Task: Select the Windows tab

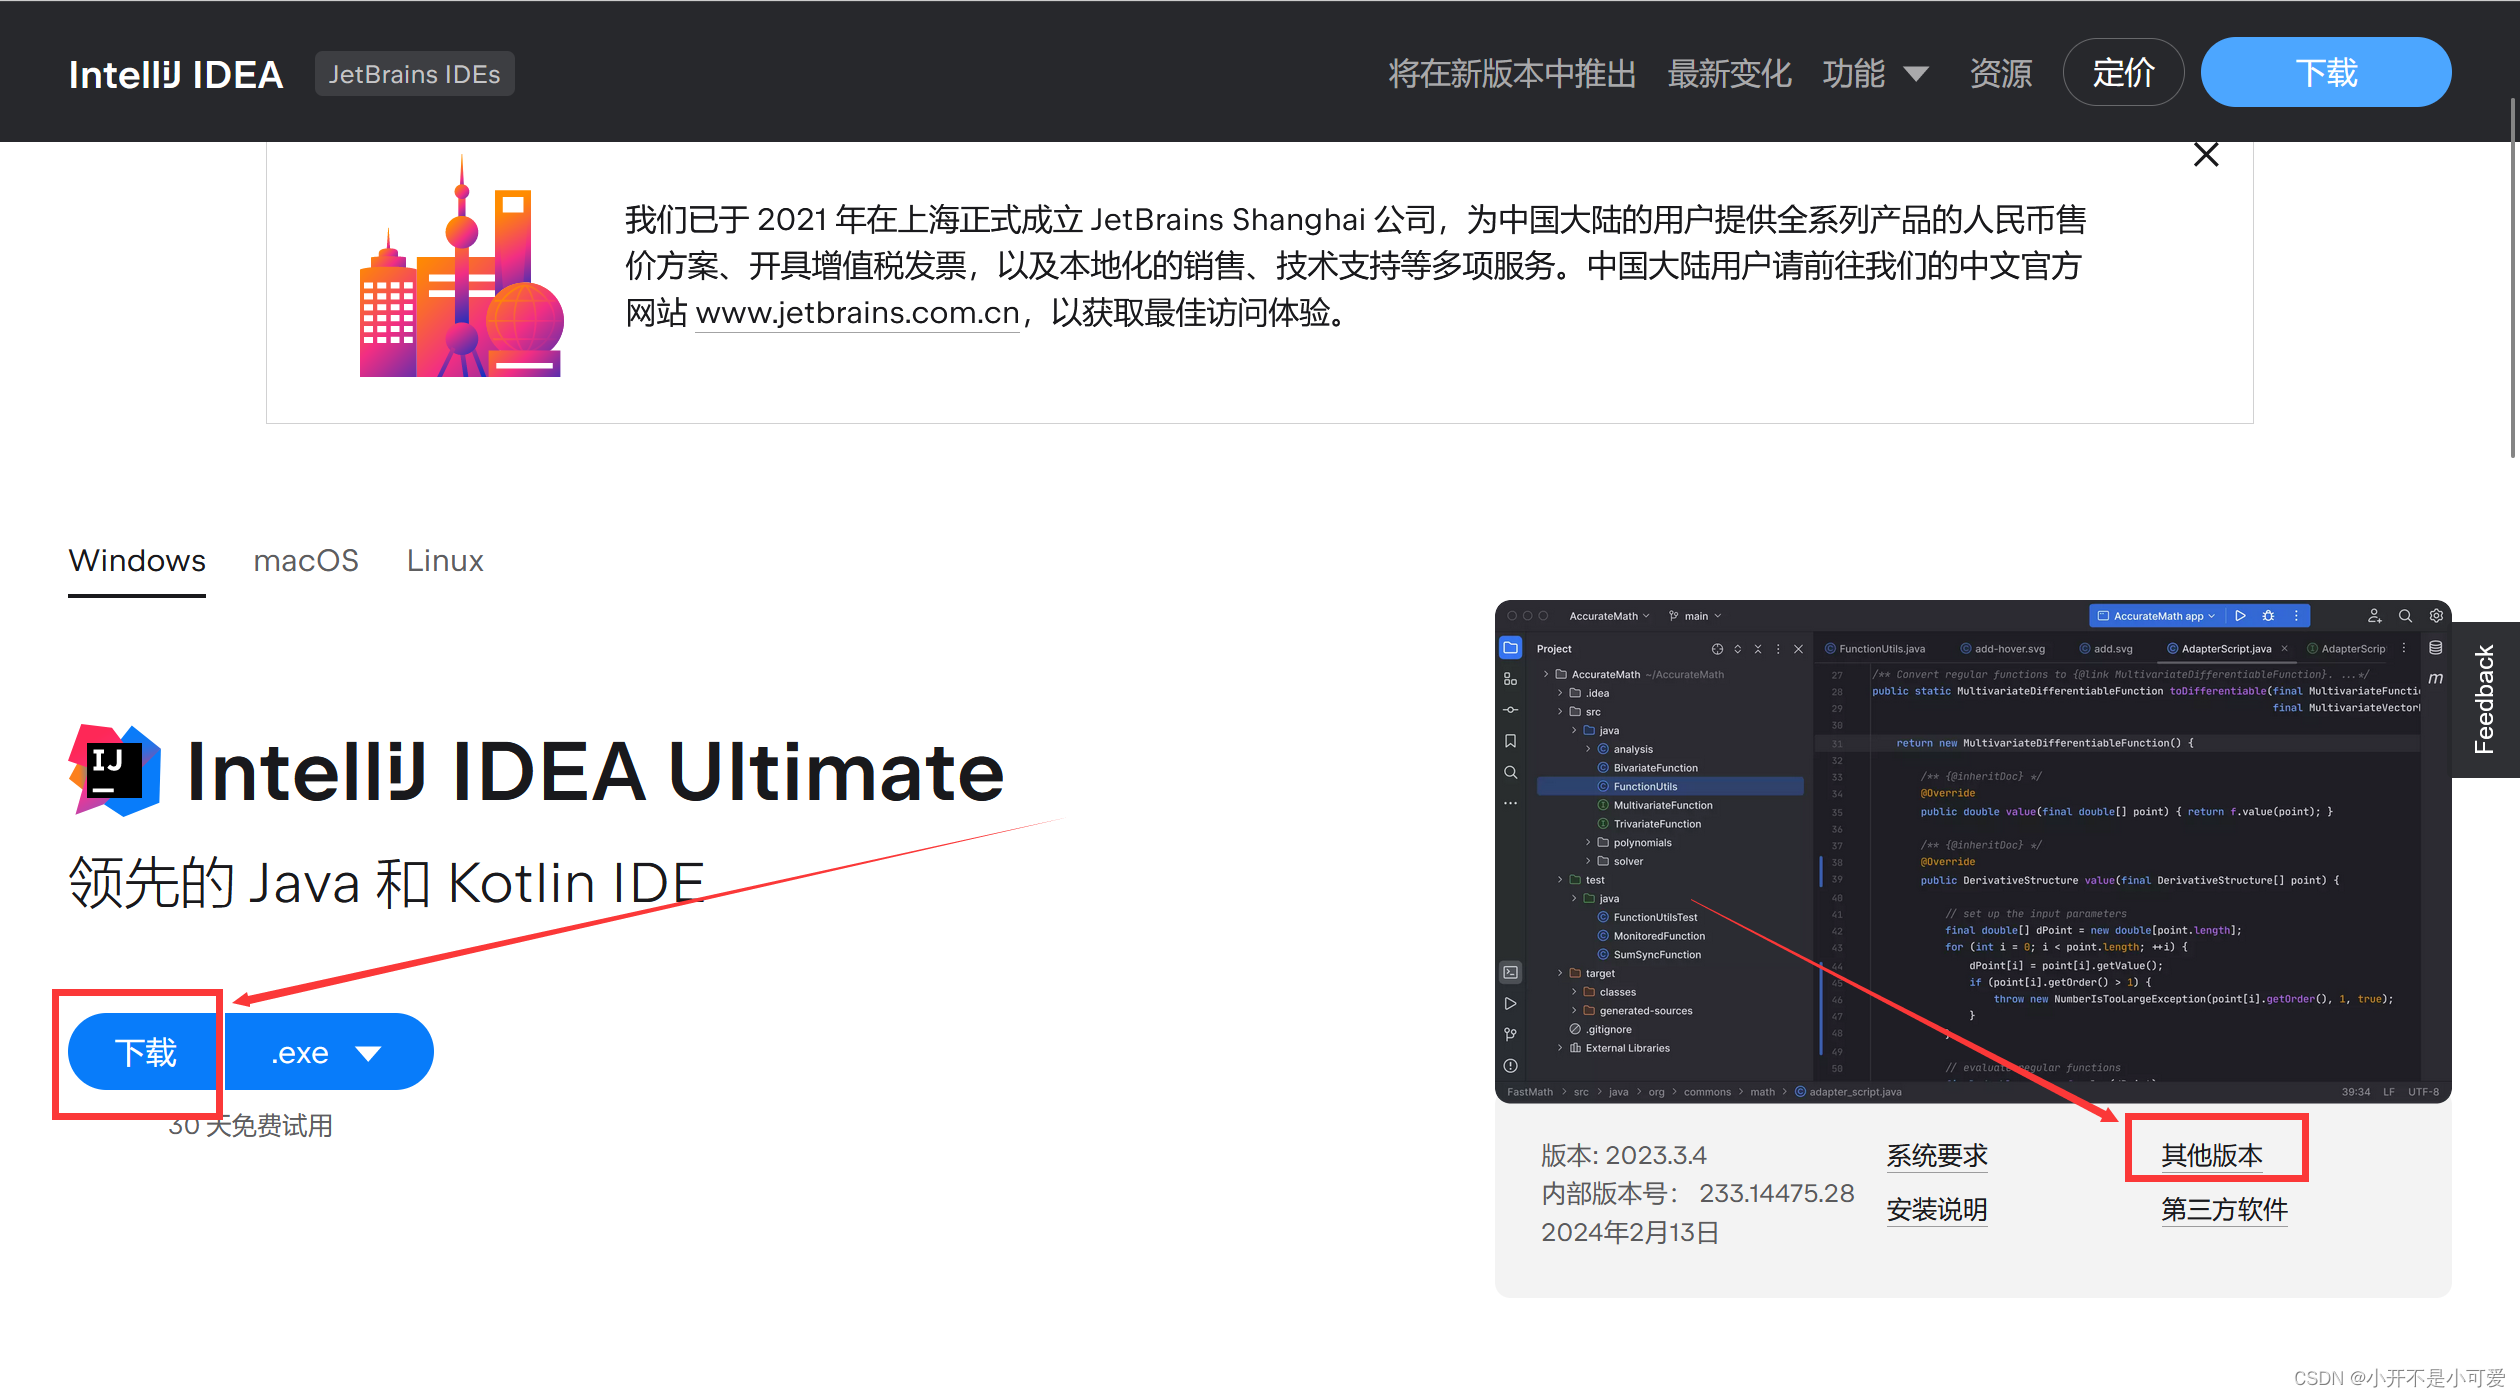Action: pos(137,561)
